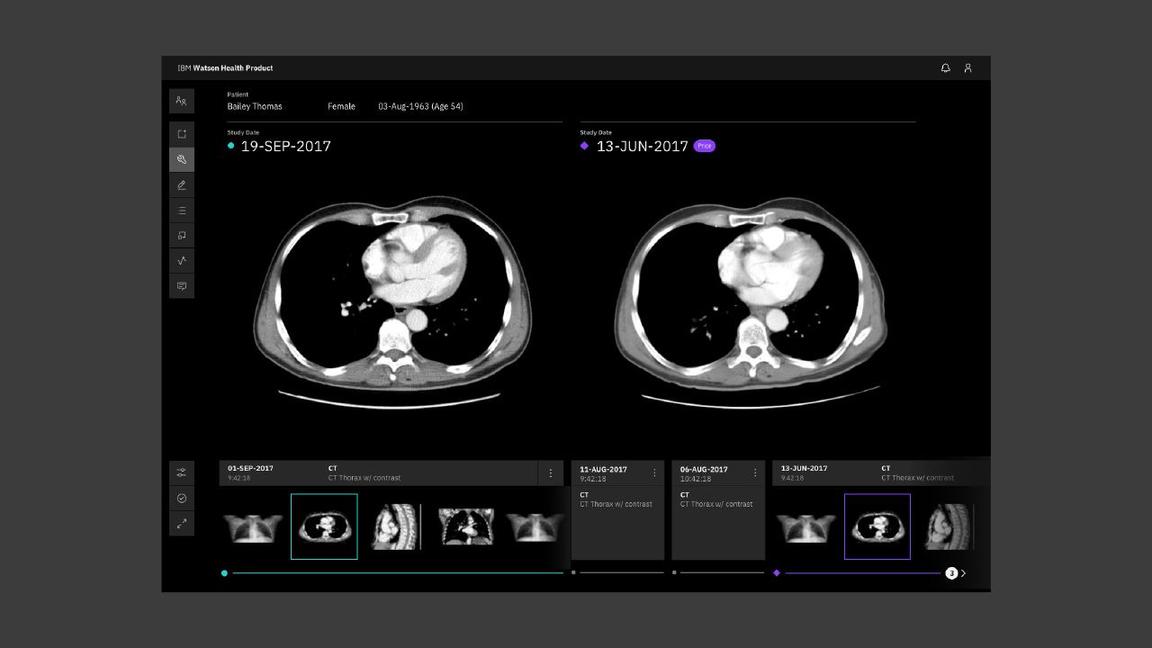This screenshot has height=648, width=1152.
Task: Open options menu for the 01-SEP-2017 study
Action: click(548, 470)
